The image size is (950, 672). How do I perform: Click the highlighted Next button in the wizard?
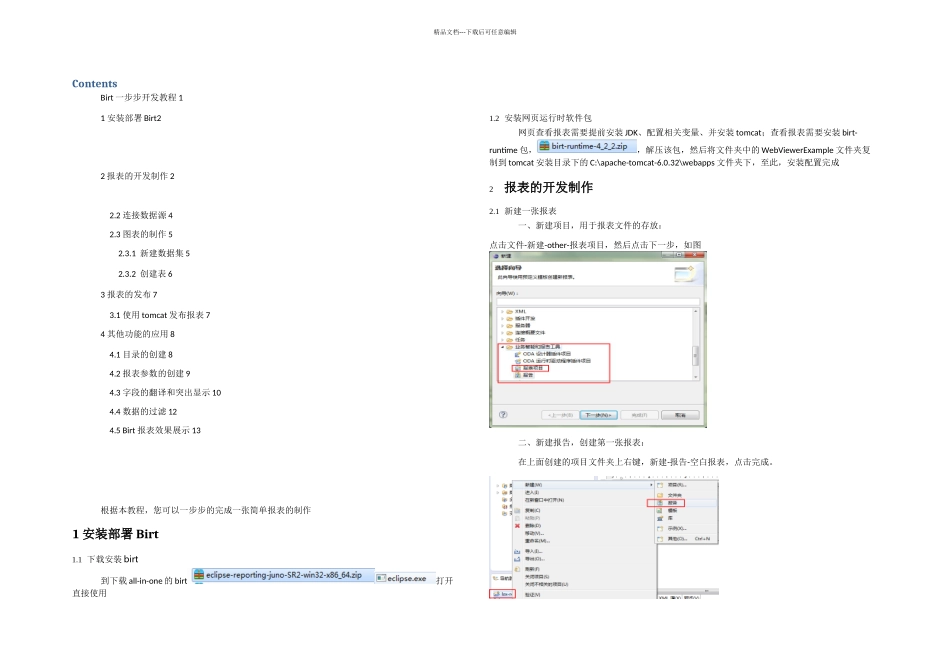[599, 415]
